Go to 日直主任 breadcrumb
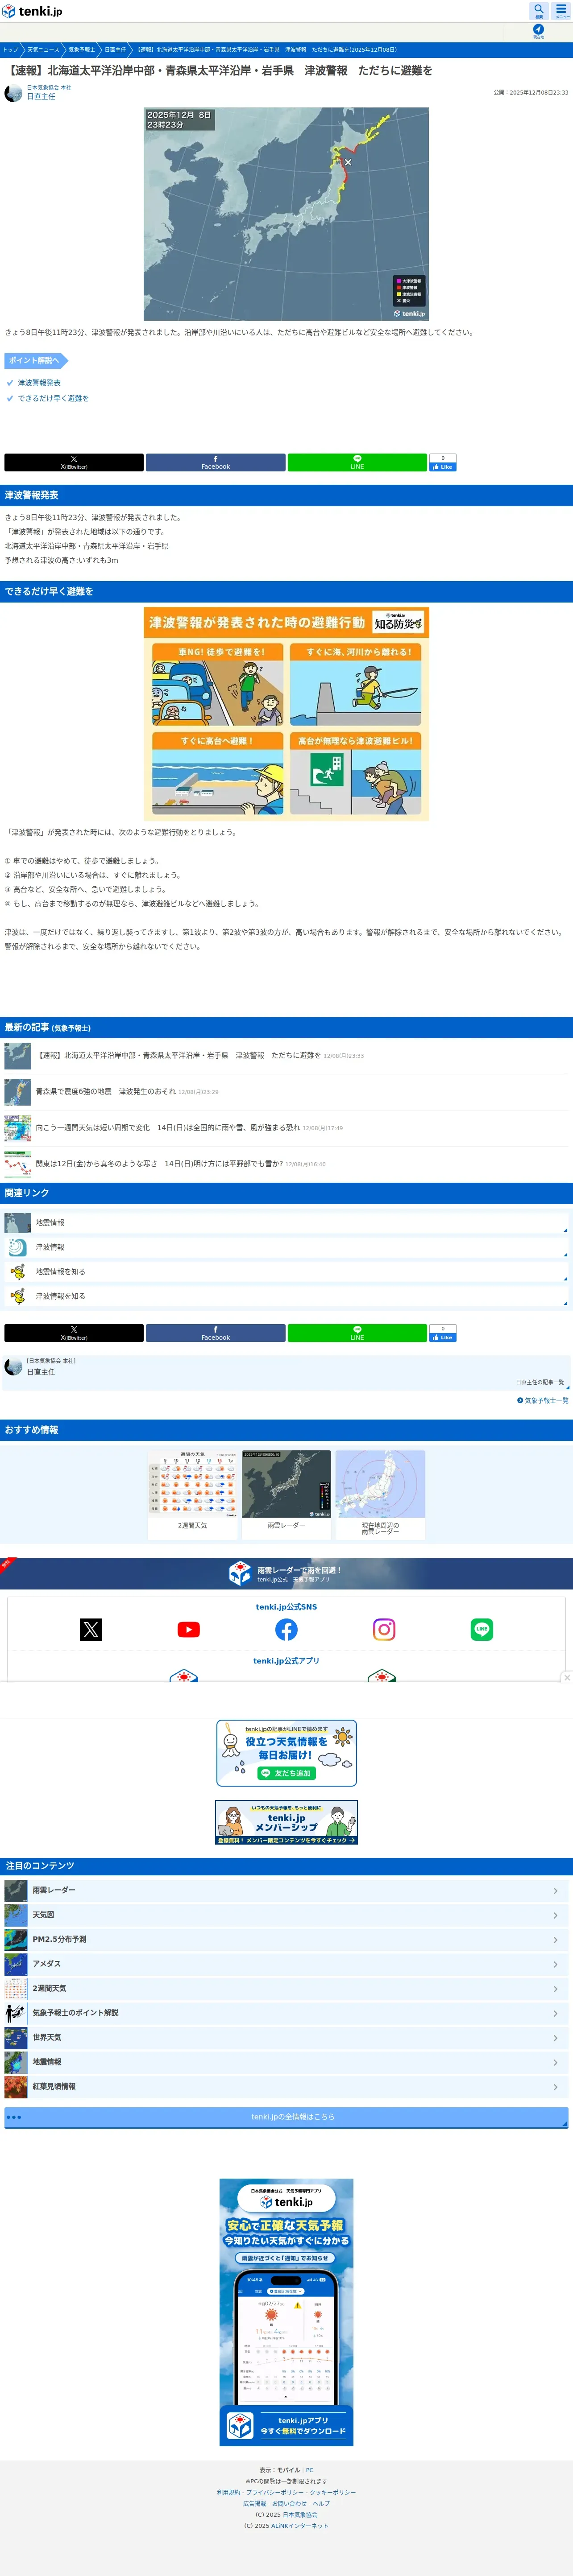 tap(115, 49)
